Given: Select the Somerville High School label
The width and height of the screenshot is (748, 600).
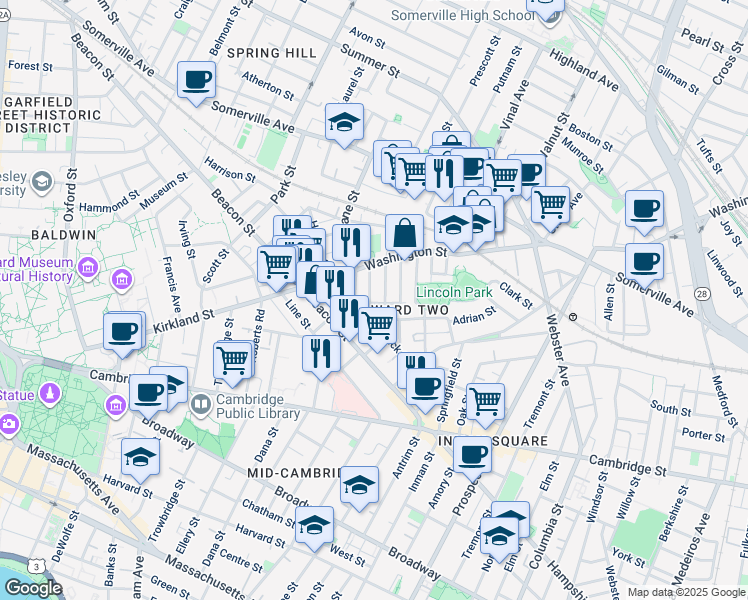Looking at the screenshot, I should coord(462,16).
